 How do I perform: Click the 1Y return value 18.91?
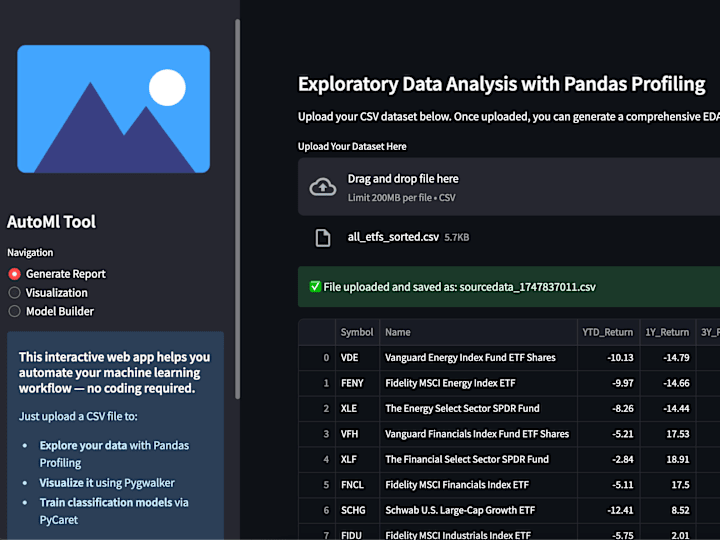(x=667, y=460)
